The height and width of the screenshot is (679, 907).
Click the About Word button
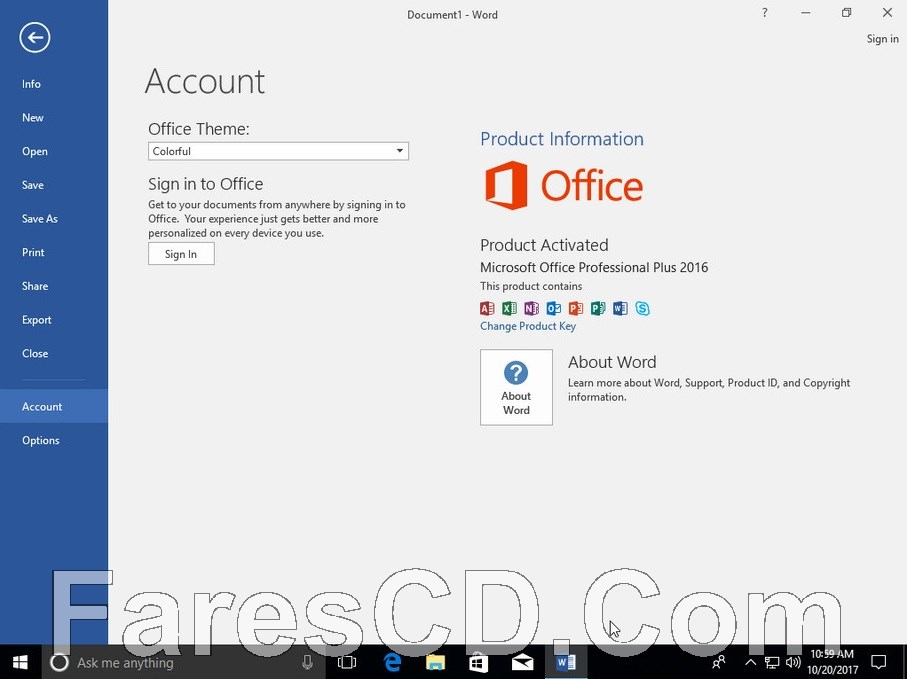point(516,387)
